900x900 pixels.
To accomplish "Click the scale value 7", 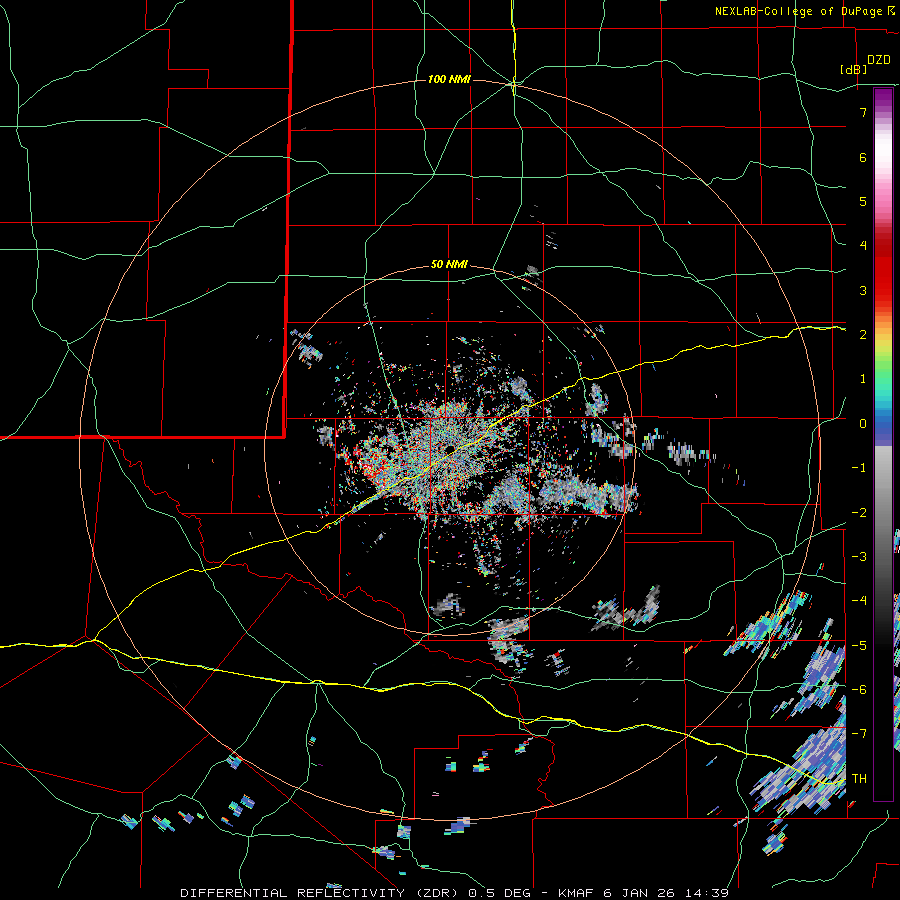I will (x=863, y=112).
